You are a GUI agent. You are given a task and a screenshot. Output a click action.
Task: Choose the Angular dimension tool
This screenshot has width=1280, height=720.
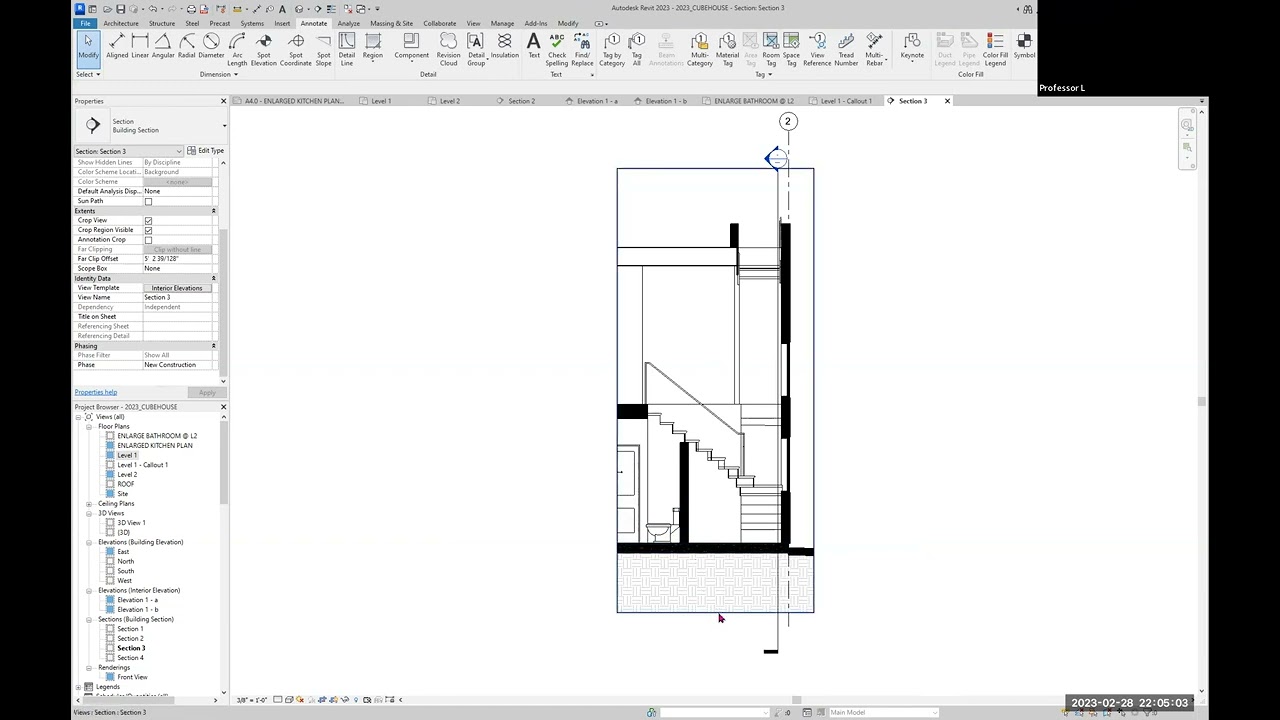(163, 46)
